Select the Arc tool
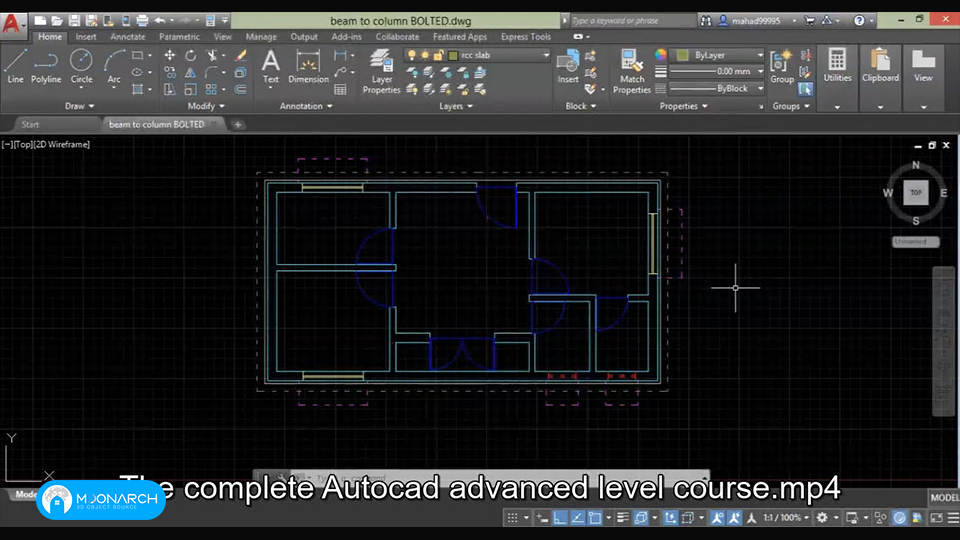The image size is (960, 540). tap(114, 66)
